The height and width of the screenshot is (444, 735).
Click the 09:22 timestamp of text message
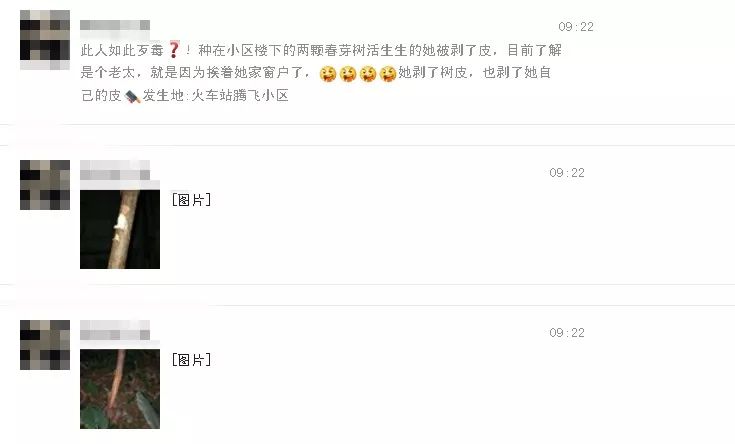(x=576, y=27)
